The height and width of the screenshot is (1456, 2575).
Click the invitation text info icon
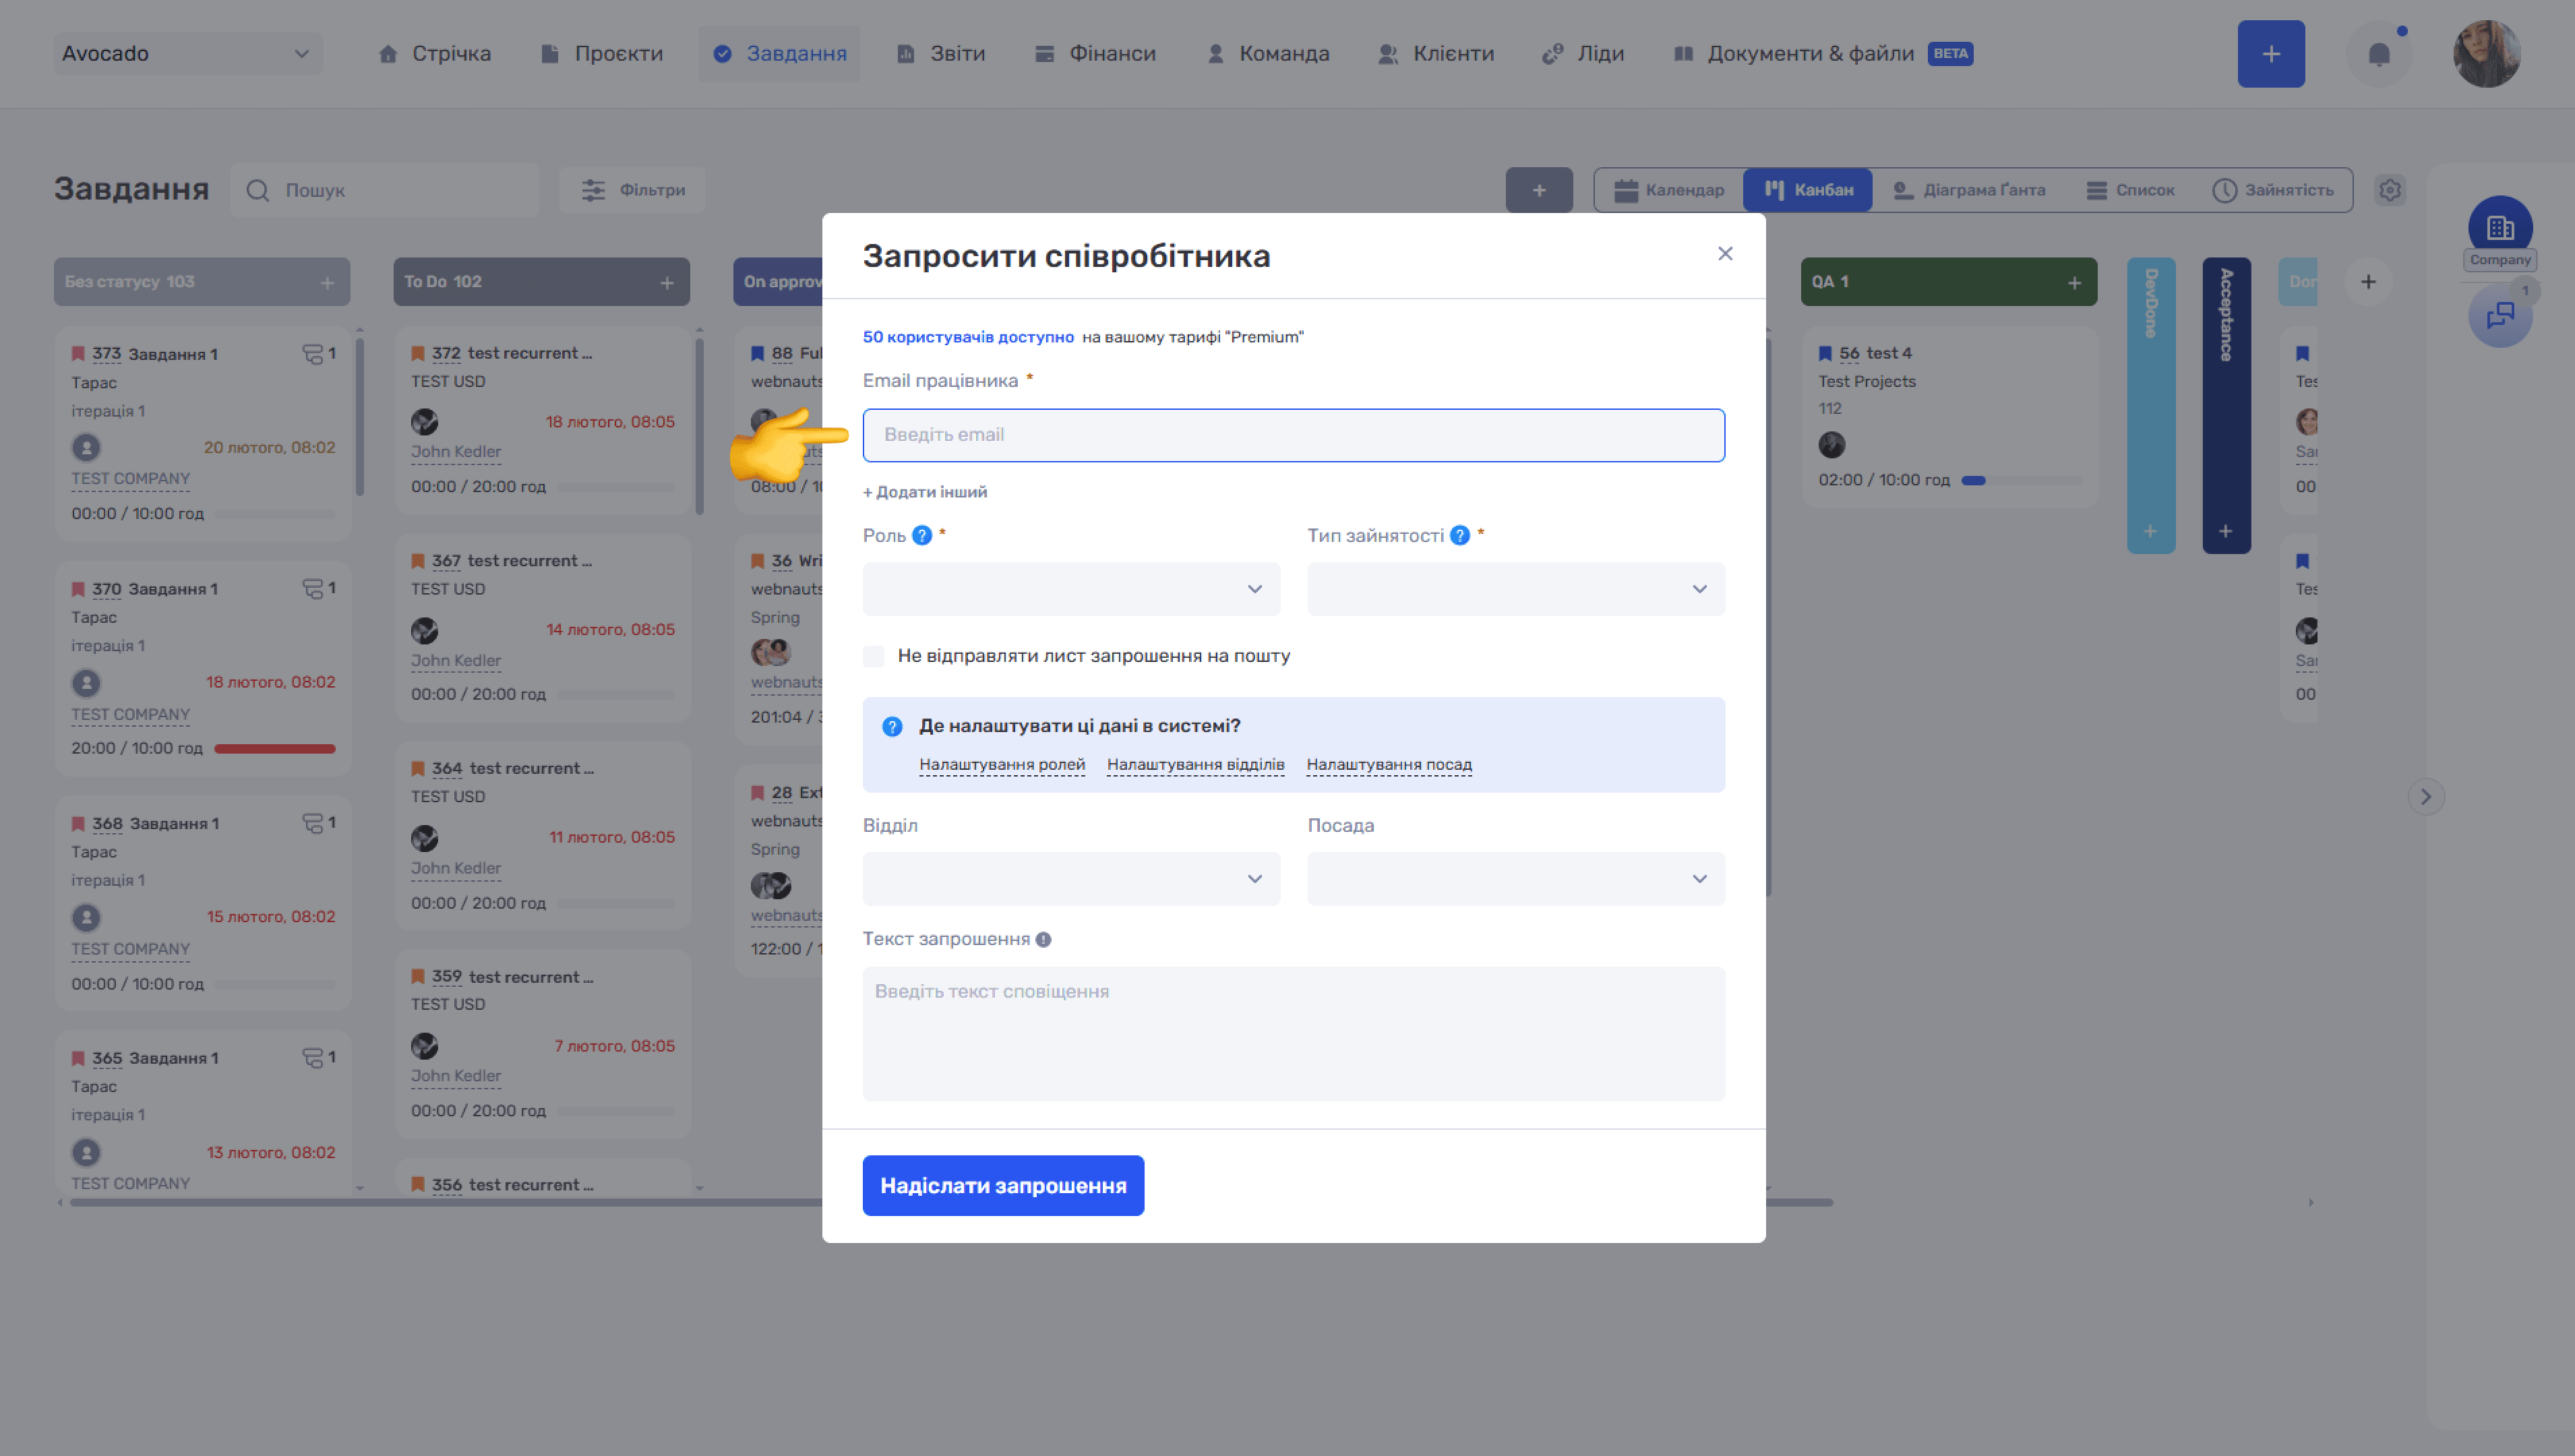(1043, 940)
